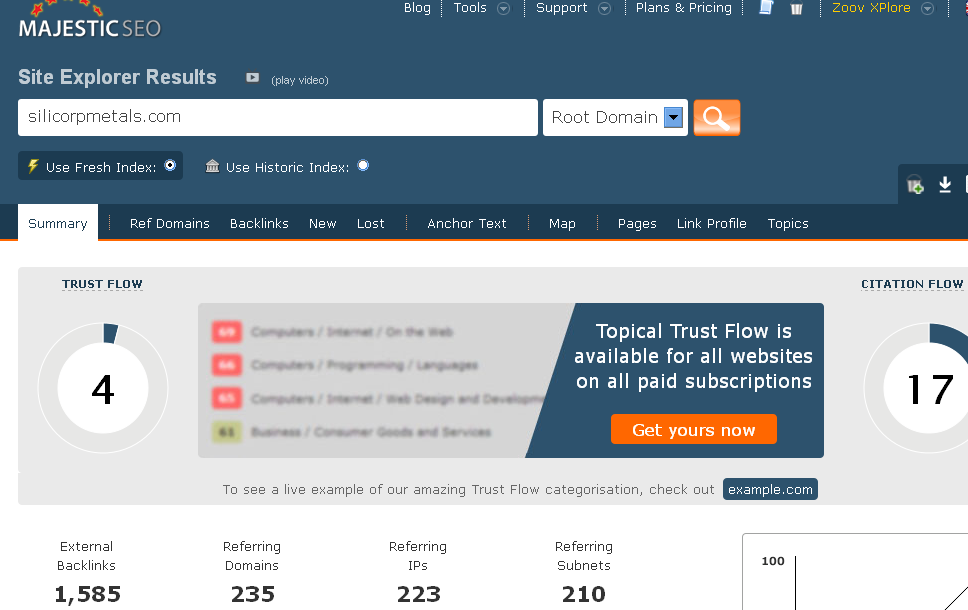Open the Zoov XPlore account menu
This screenshot has height=610, width=968.
pyautogui.click(x=871, y=7)
